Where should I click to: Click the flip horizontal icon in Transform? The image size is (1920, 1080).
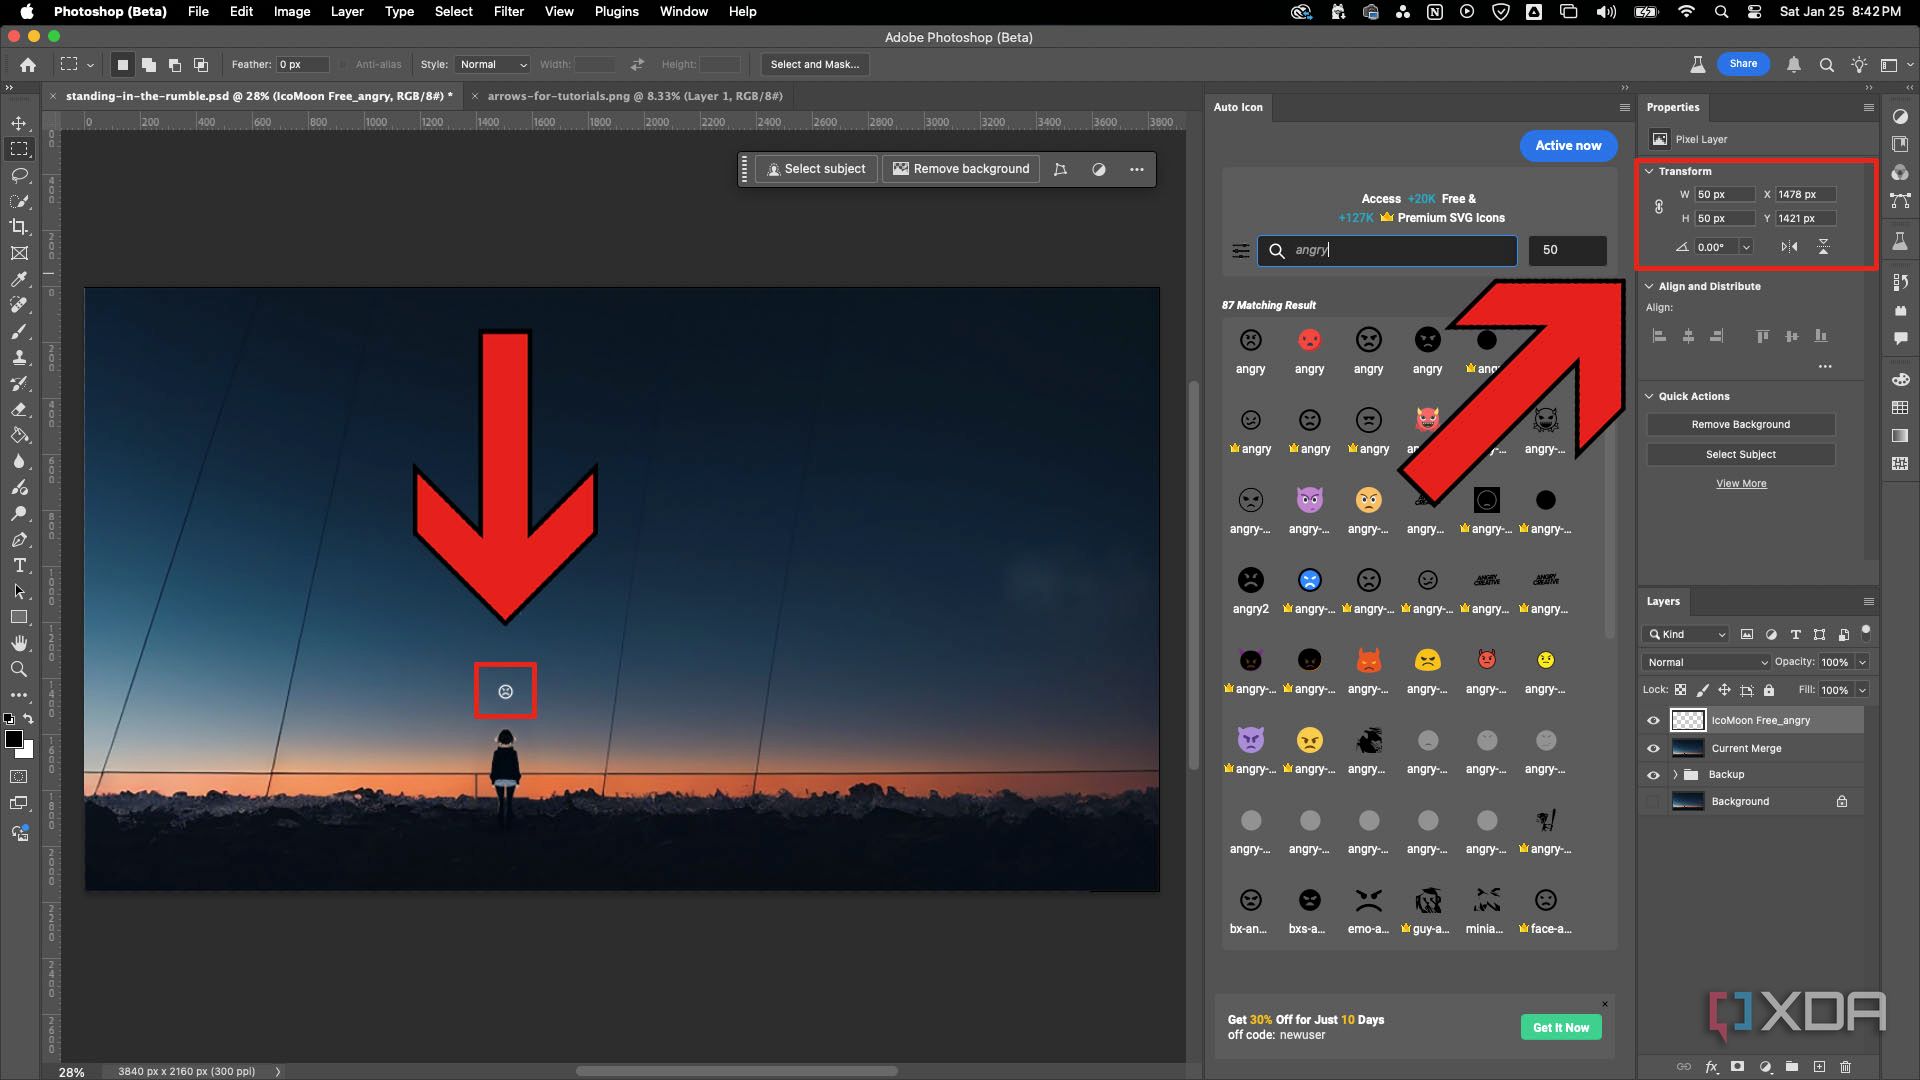click(1789, 247)
